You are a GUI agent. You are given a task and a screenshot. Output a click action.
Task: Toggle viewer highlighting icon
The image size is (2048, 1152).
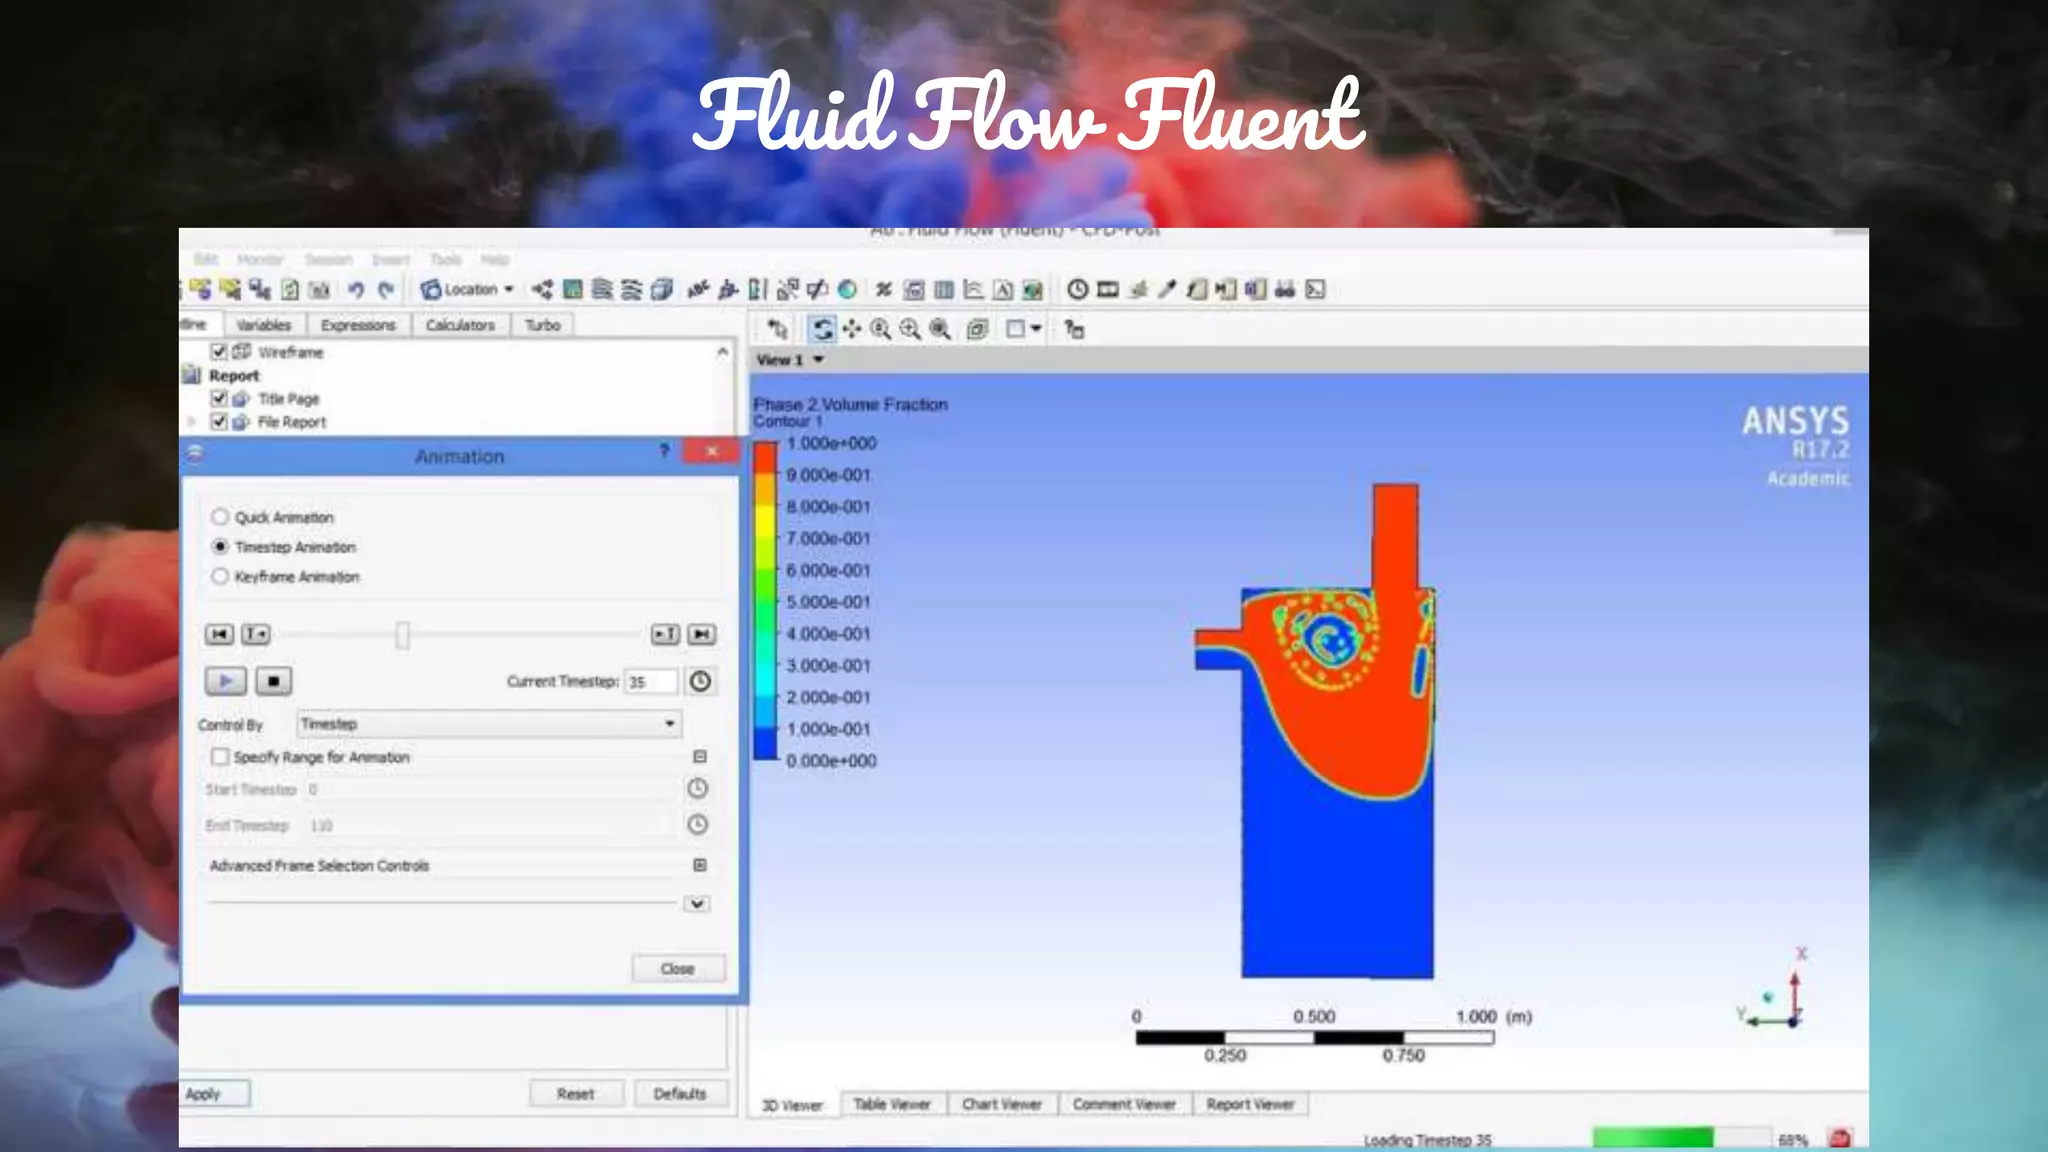coord(977,329)
